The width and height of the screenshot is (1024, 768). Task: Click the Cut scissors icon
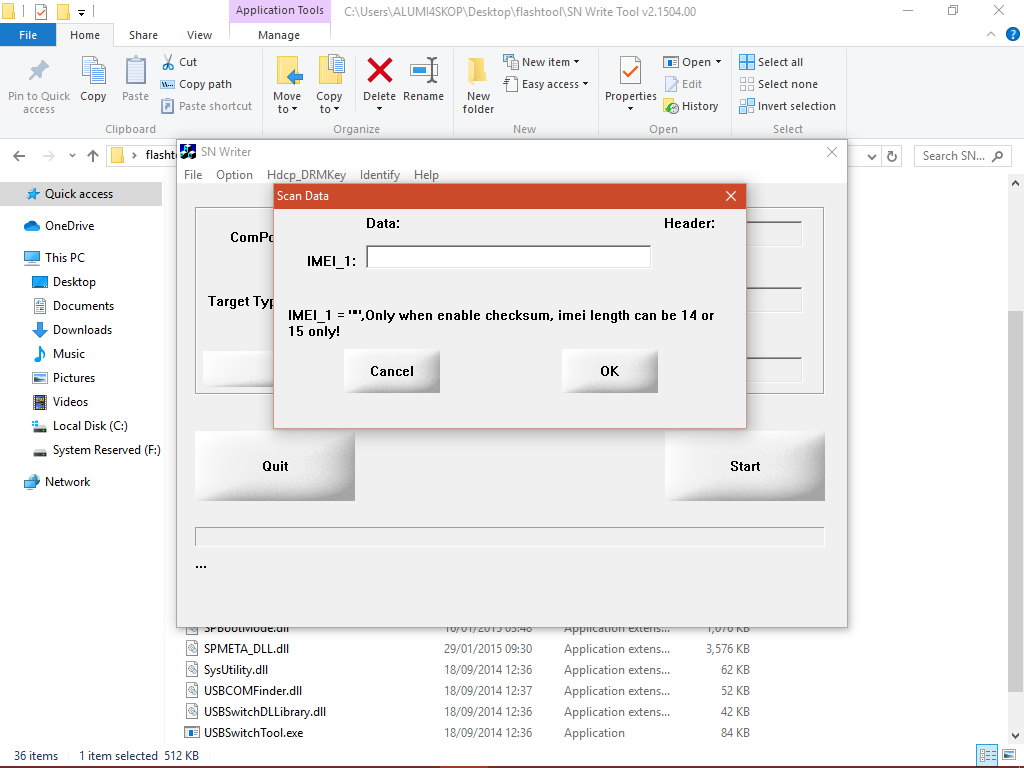(x=168, y=62)
